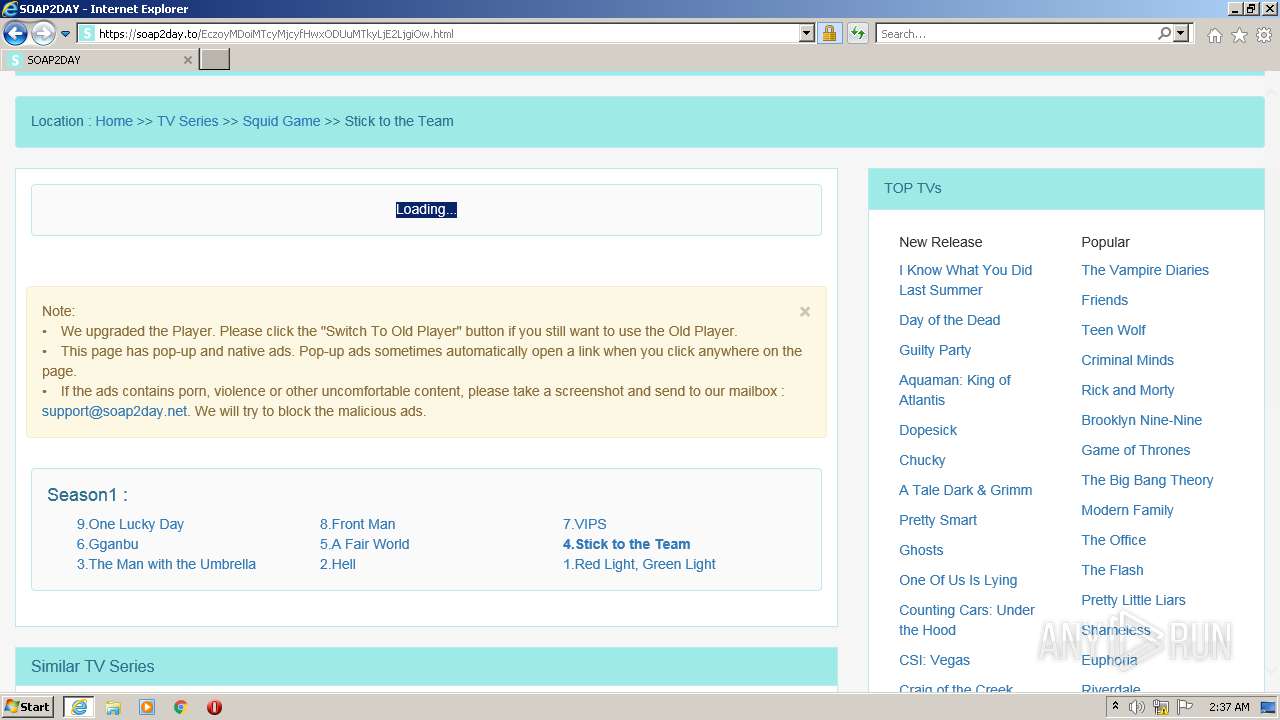Click the browser Forward arrow button
The height and width of the screenshot is (720, 1280).
click(42, 33)
